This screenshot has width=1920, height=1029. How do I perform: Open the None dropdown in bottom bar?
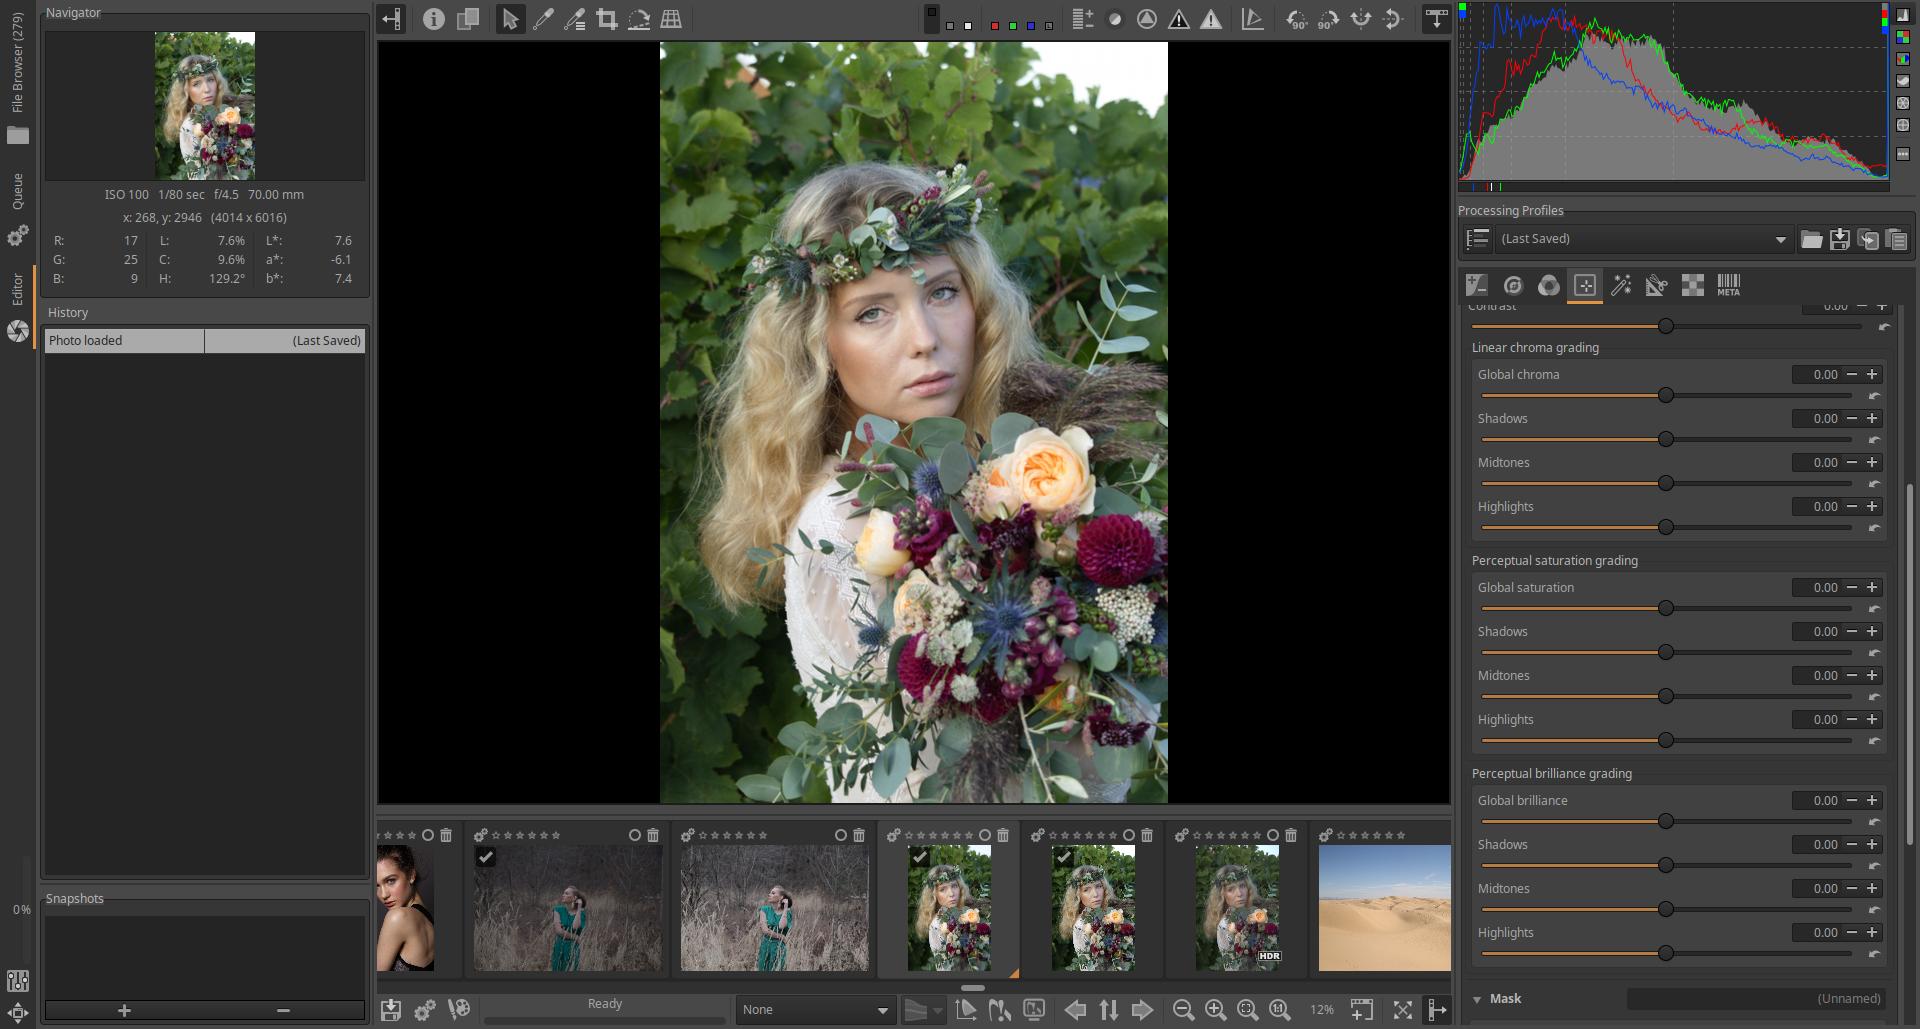coord(814,1010)
